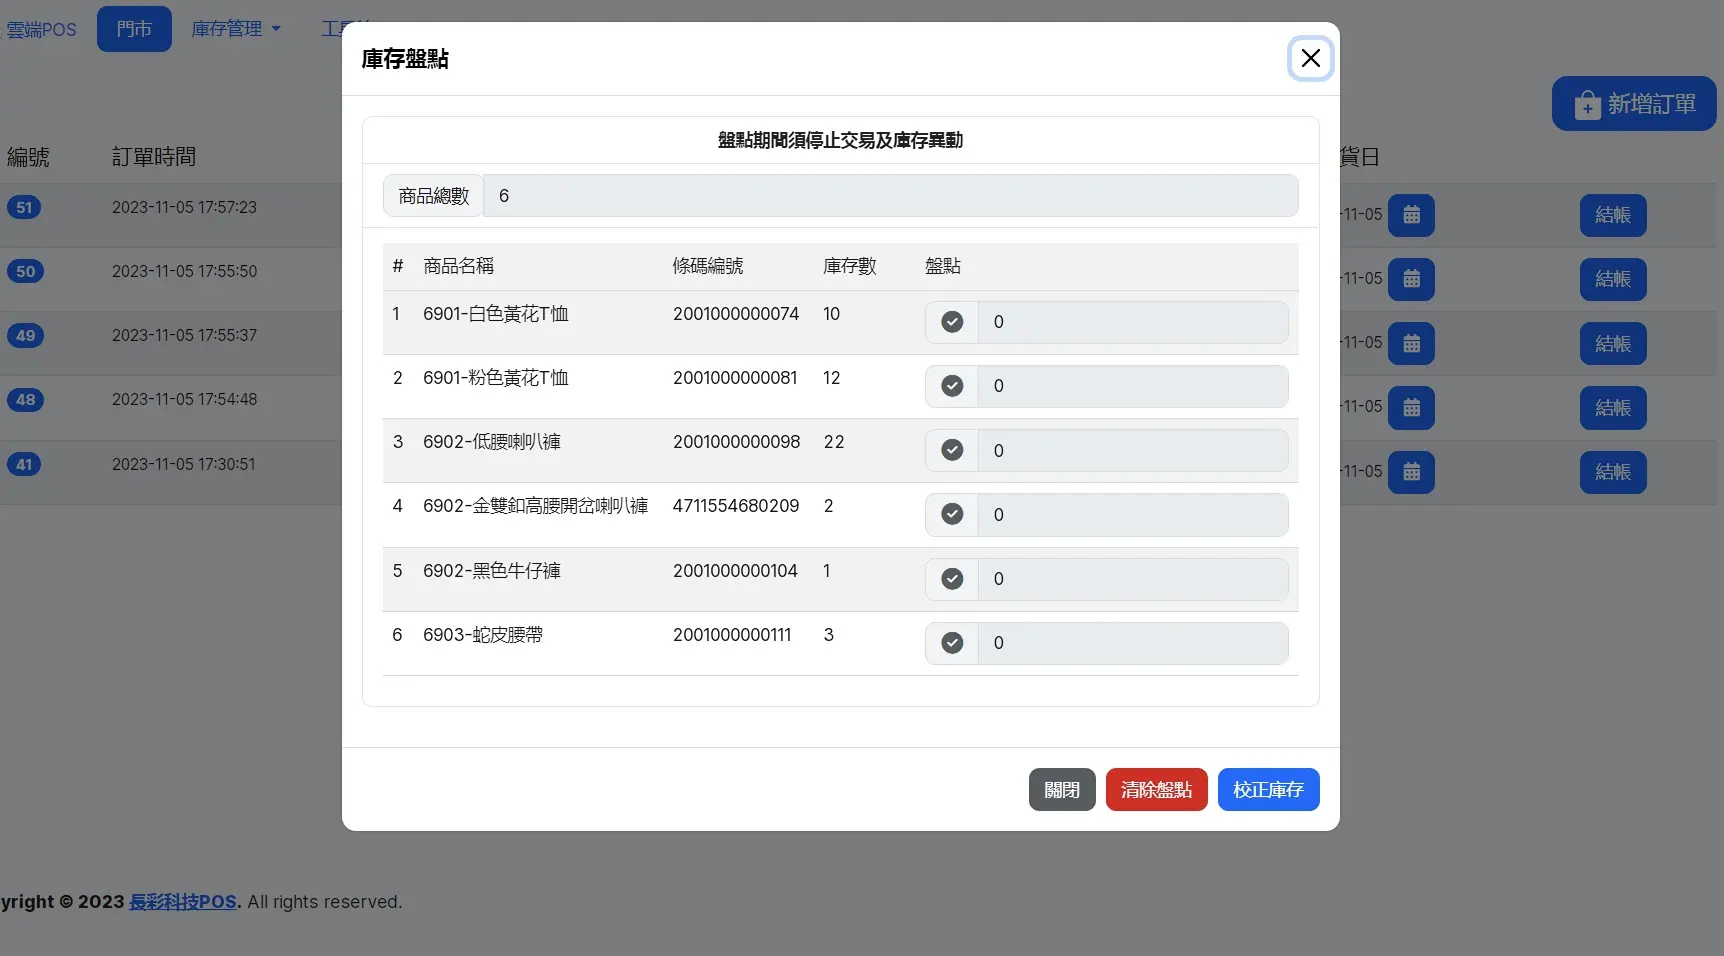Click check icon for 6902-金雙釦高腰開岔喇叭褲
This screenshot has height=956, width=1724.
(952, 514)
